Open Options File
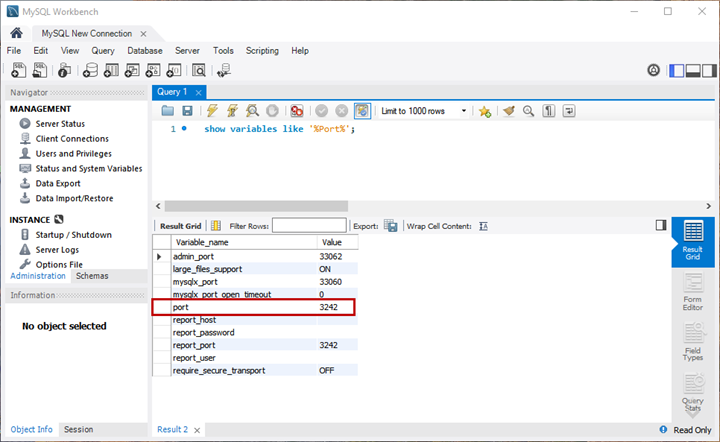Image resolution: width=720 pixels, height=442 pixels. [x=59, y=264]
